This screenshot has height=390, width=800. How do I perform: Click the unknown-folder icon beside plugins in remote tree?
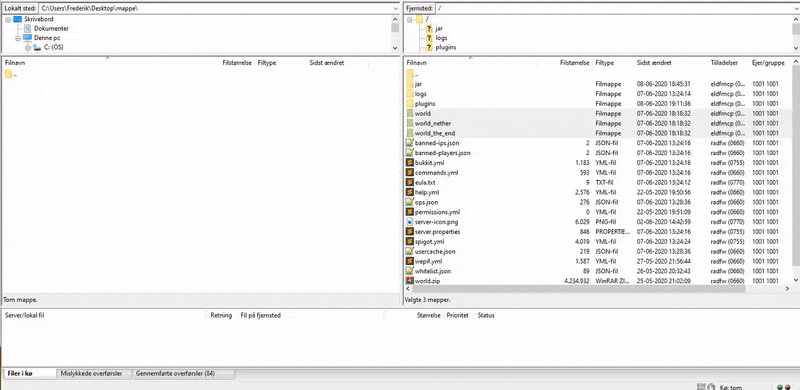(x=429, y=47)
